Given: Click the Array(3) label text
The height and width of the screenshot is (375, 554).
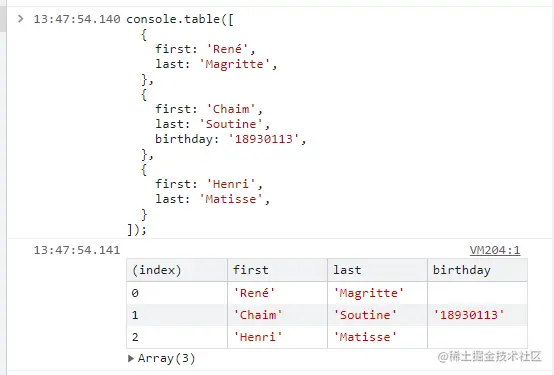Looking at the screenshot, I should 166,358.
